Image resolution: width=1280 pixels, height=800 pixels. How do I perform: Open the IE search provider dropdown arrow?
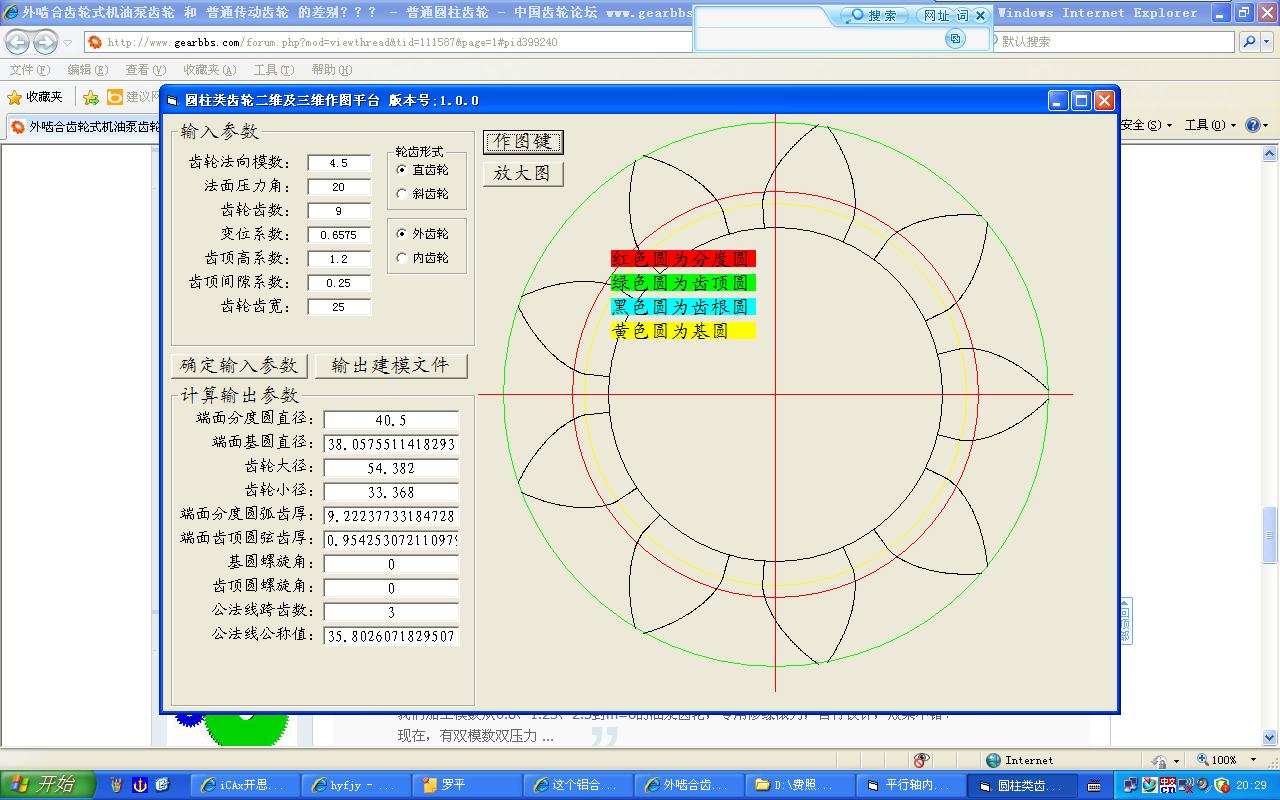click(x=1268, y=42)
